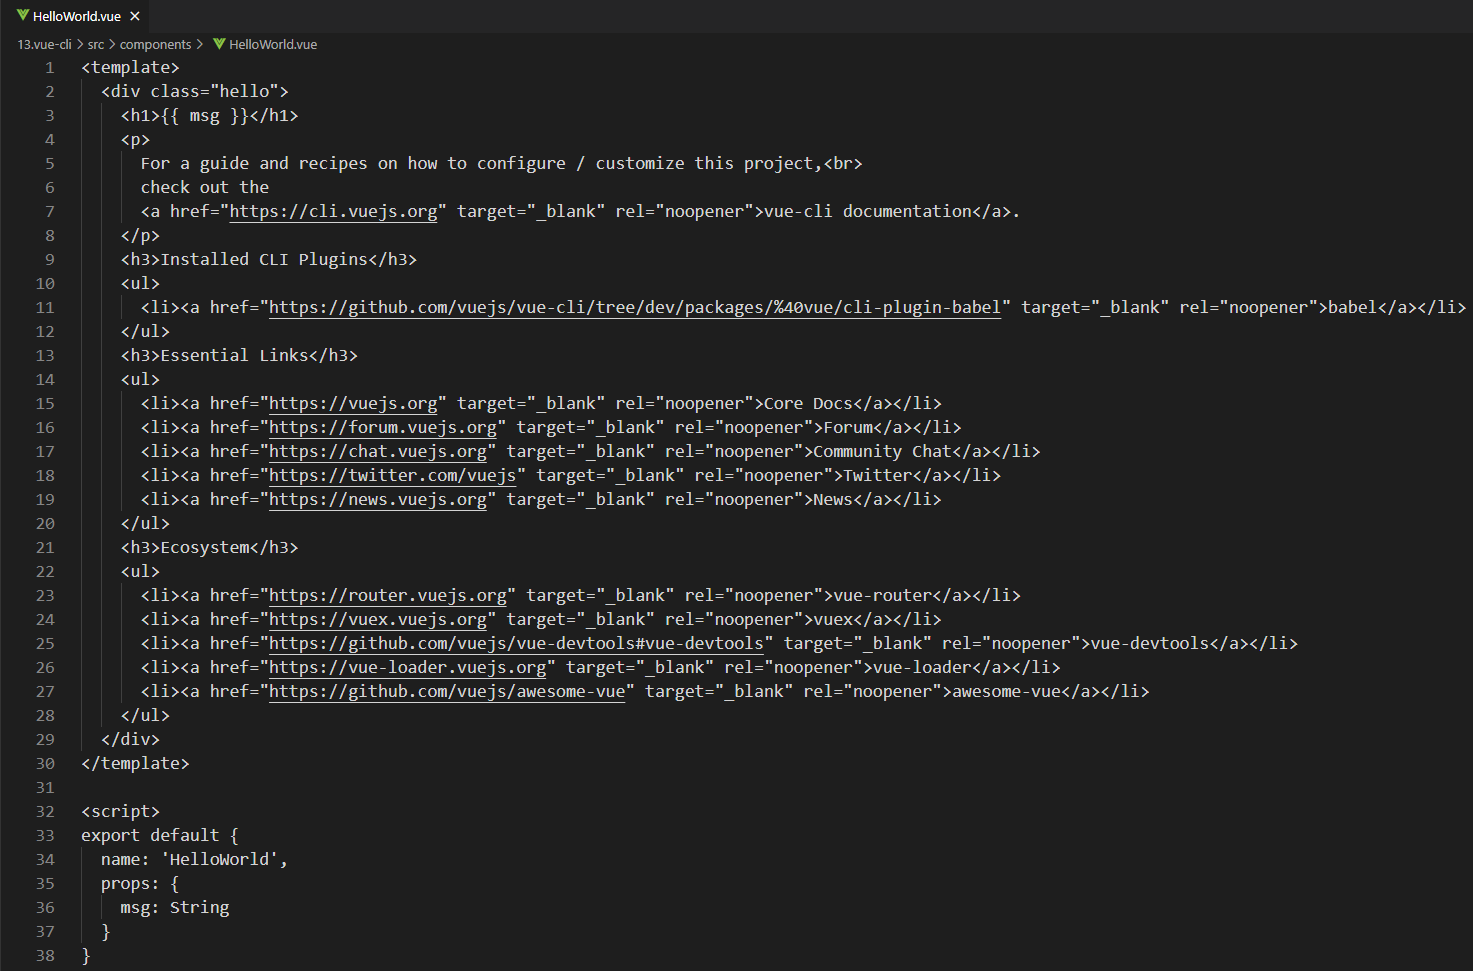The image size is (1473, 971).
Task: Open the https://vuejs.org link on line 15
Action: [x=353, y=403]
